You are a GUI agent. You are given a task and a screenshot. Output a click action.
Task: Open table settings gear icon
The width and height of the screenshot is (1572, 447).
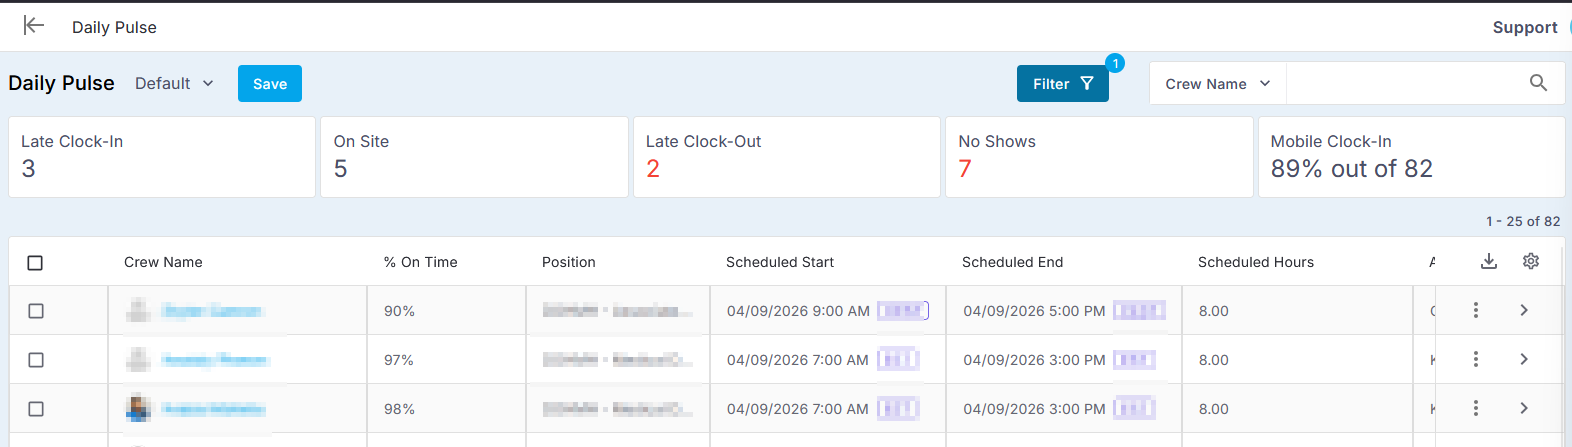pyautogui.click(x=1531, y=261)
